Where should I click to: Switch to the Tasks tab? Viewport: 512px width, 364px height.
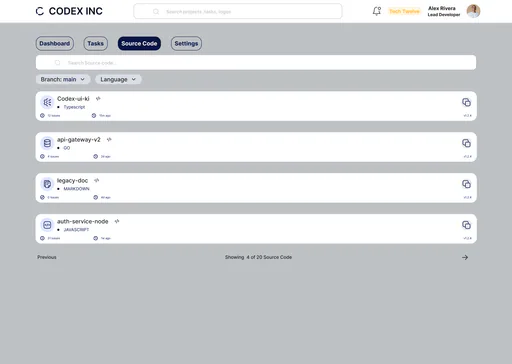point(96,44)
